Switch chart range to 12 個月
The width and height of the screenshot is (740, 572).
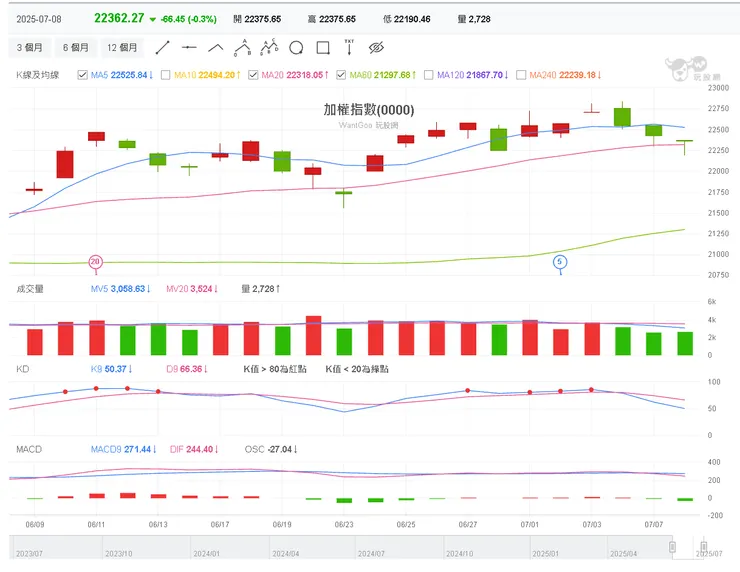[122, 48]
